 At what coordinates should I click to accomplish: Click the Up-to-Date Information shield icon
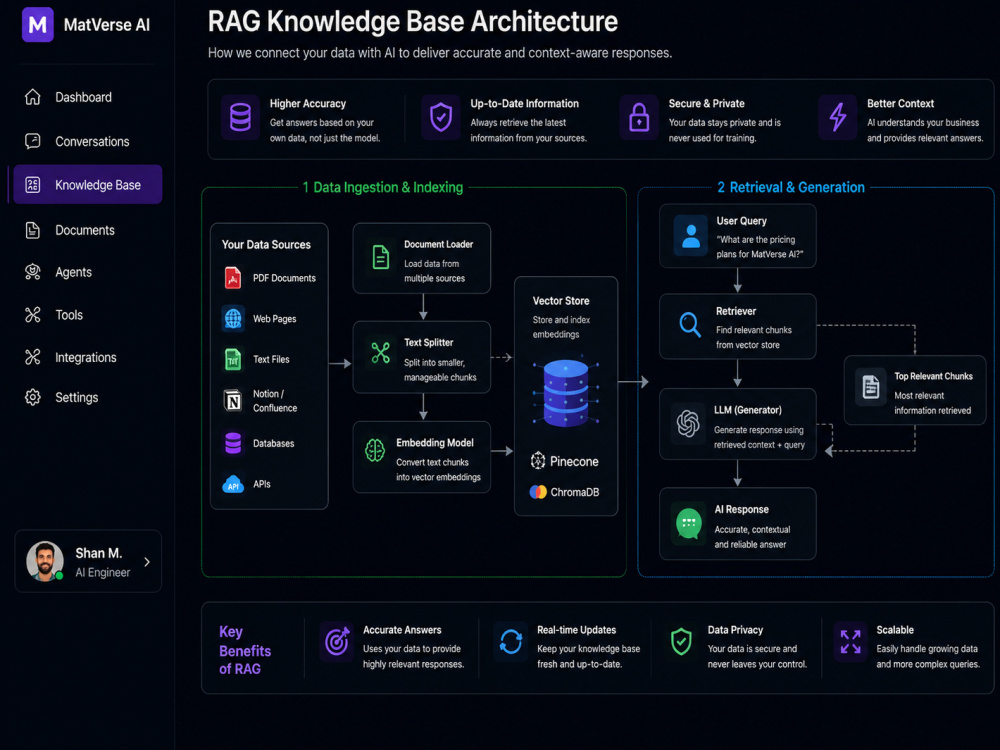point(441,117)
